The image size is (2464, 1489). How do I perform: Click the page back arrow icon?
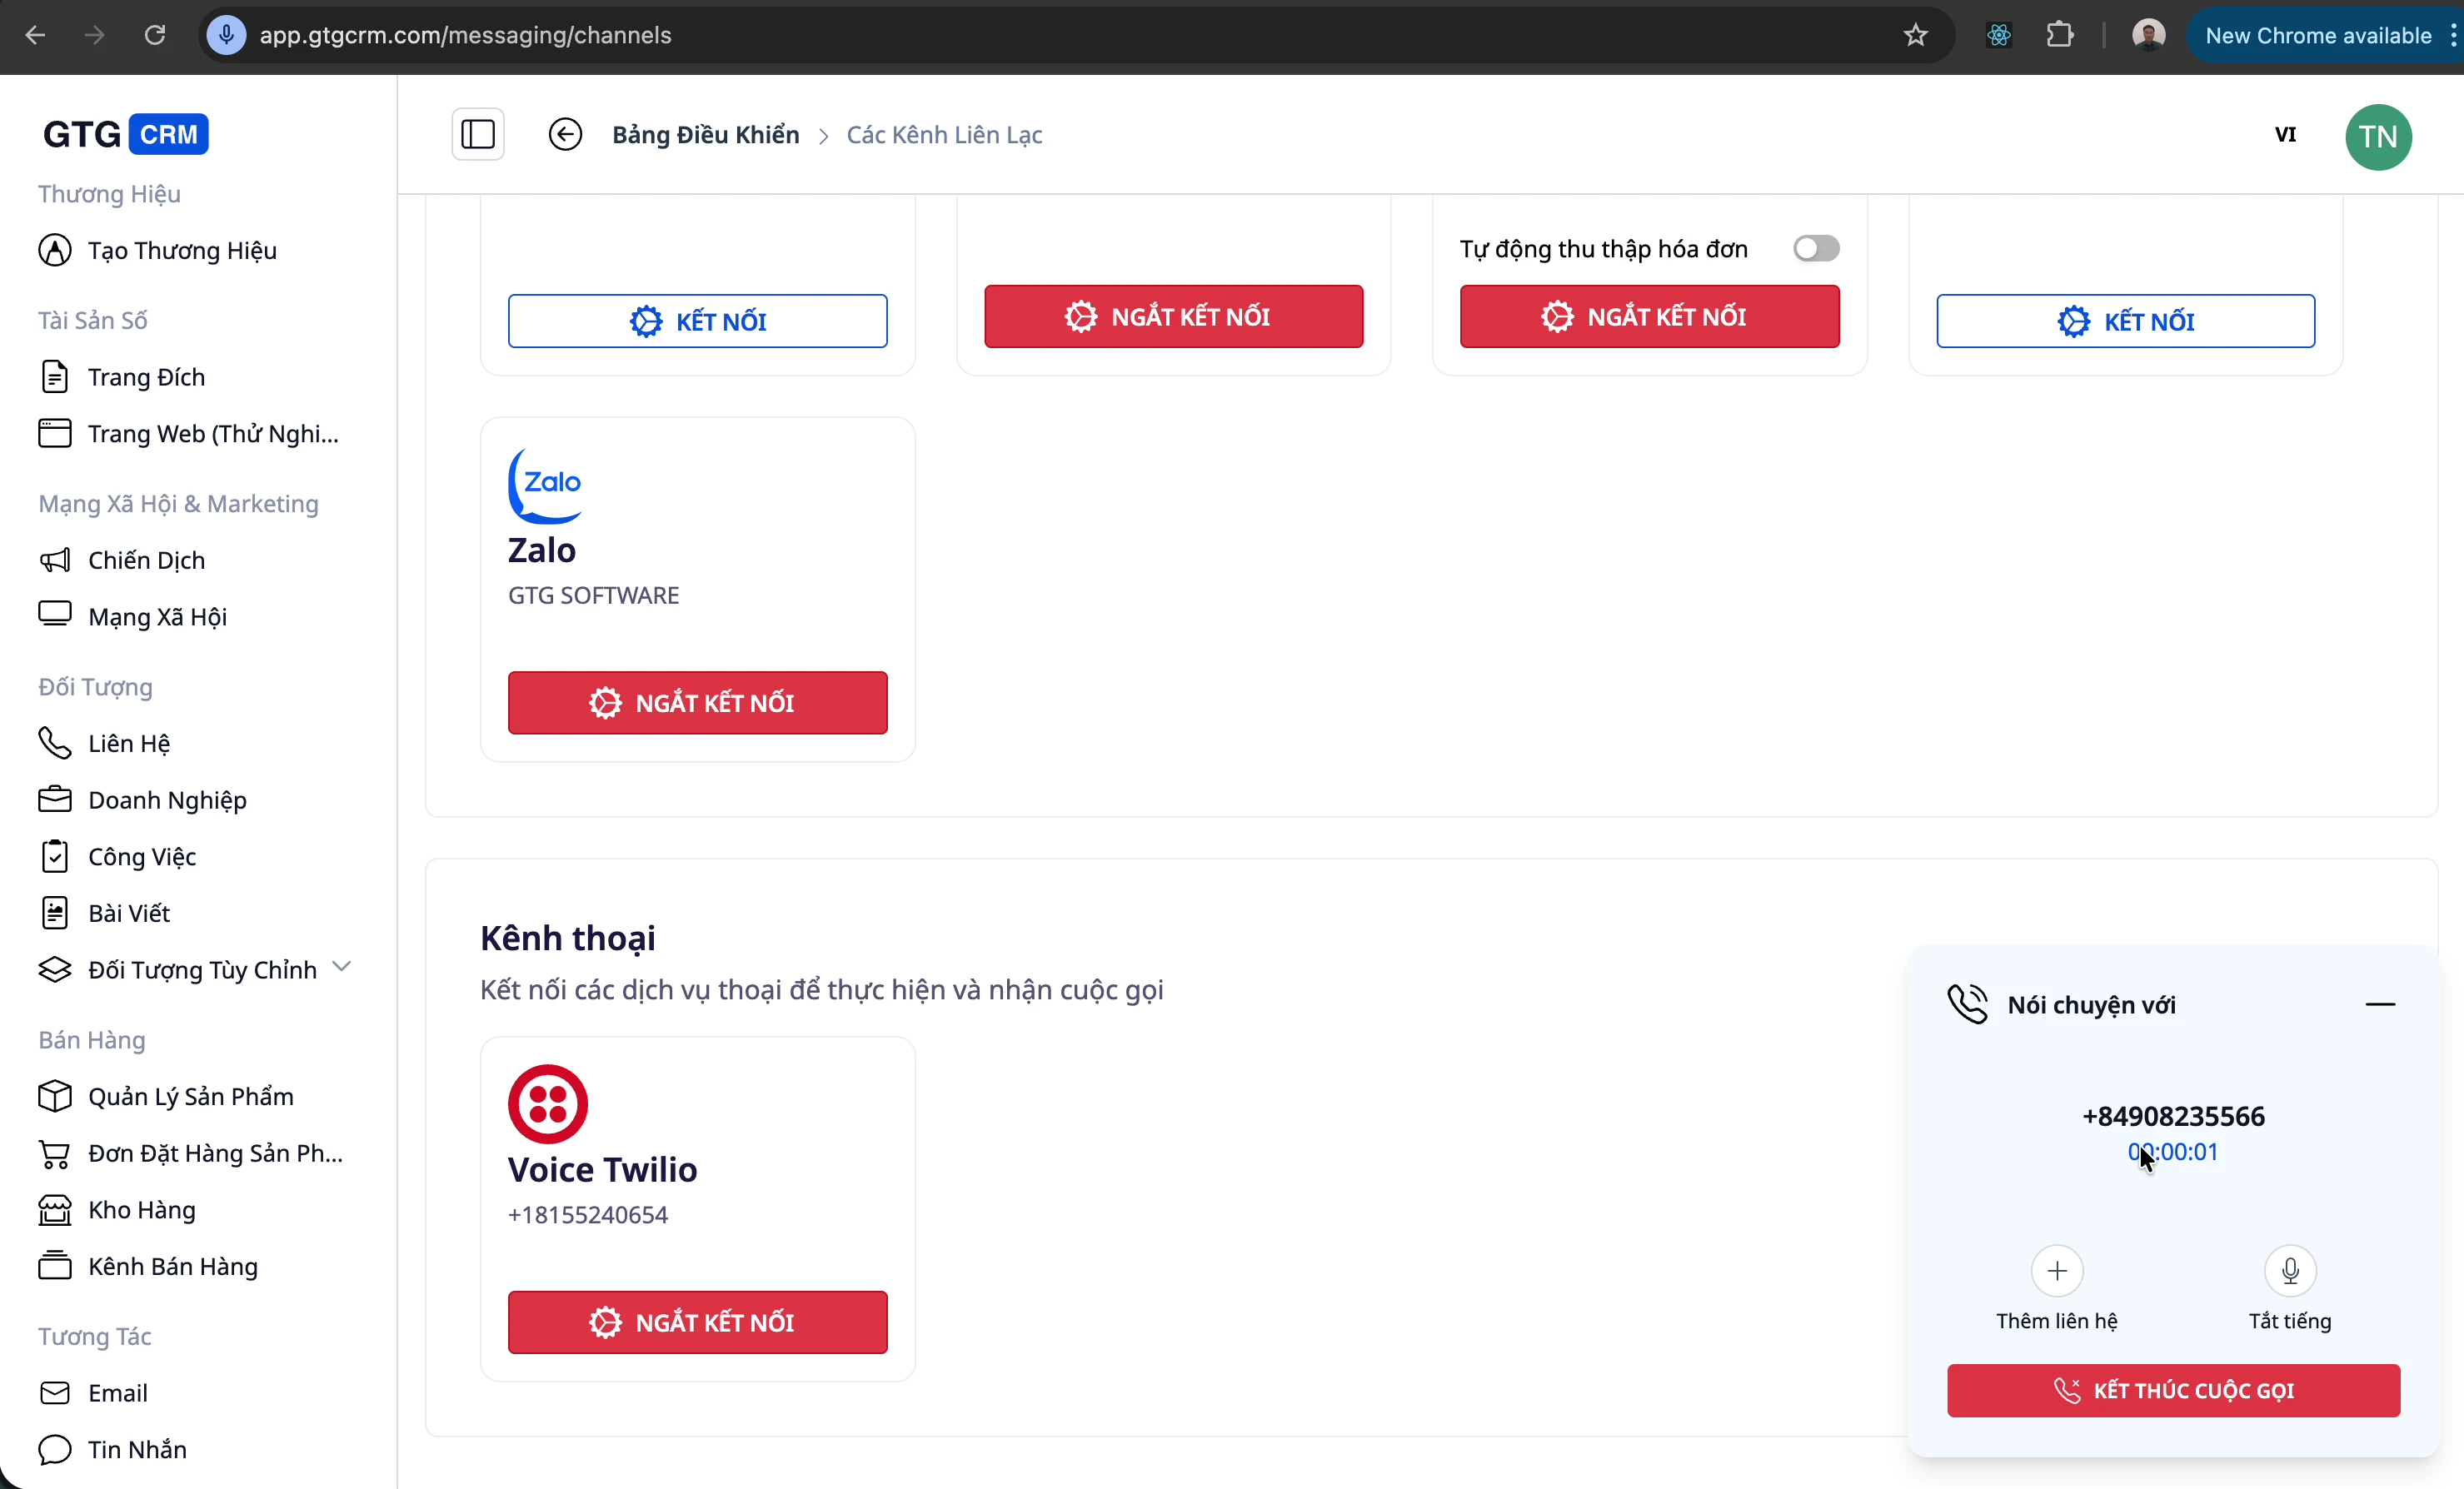(566, 134)
